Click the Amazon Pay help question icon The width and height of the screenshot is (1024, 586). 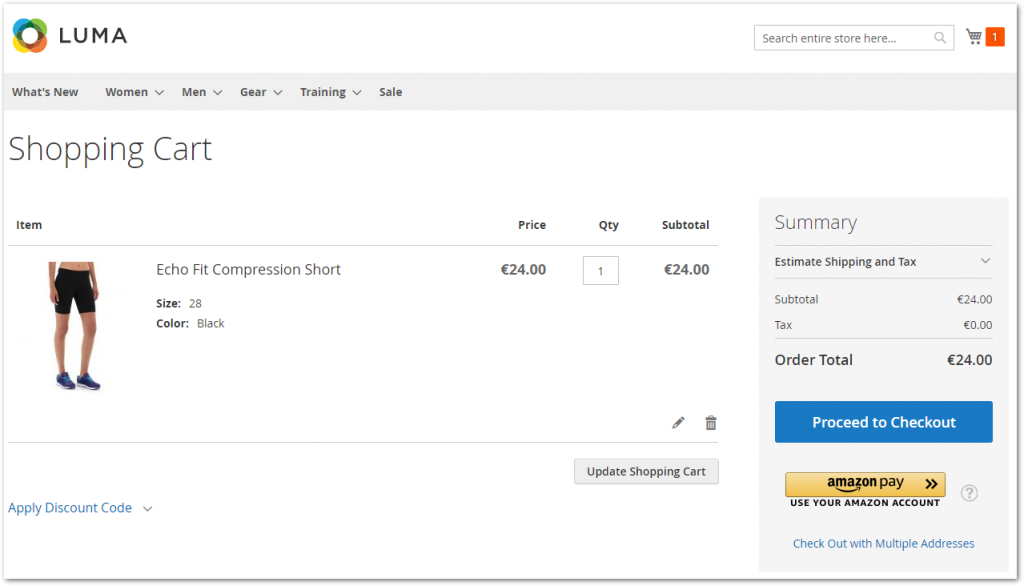(x=969, y=493)
